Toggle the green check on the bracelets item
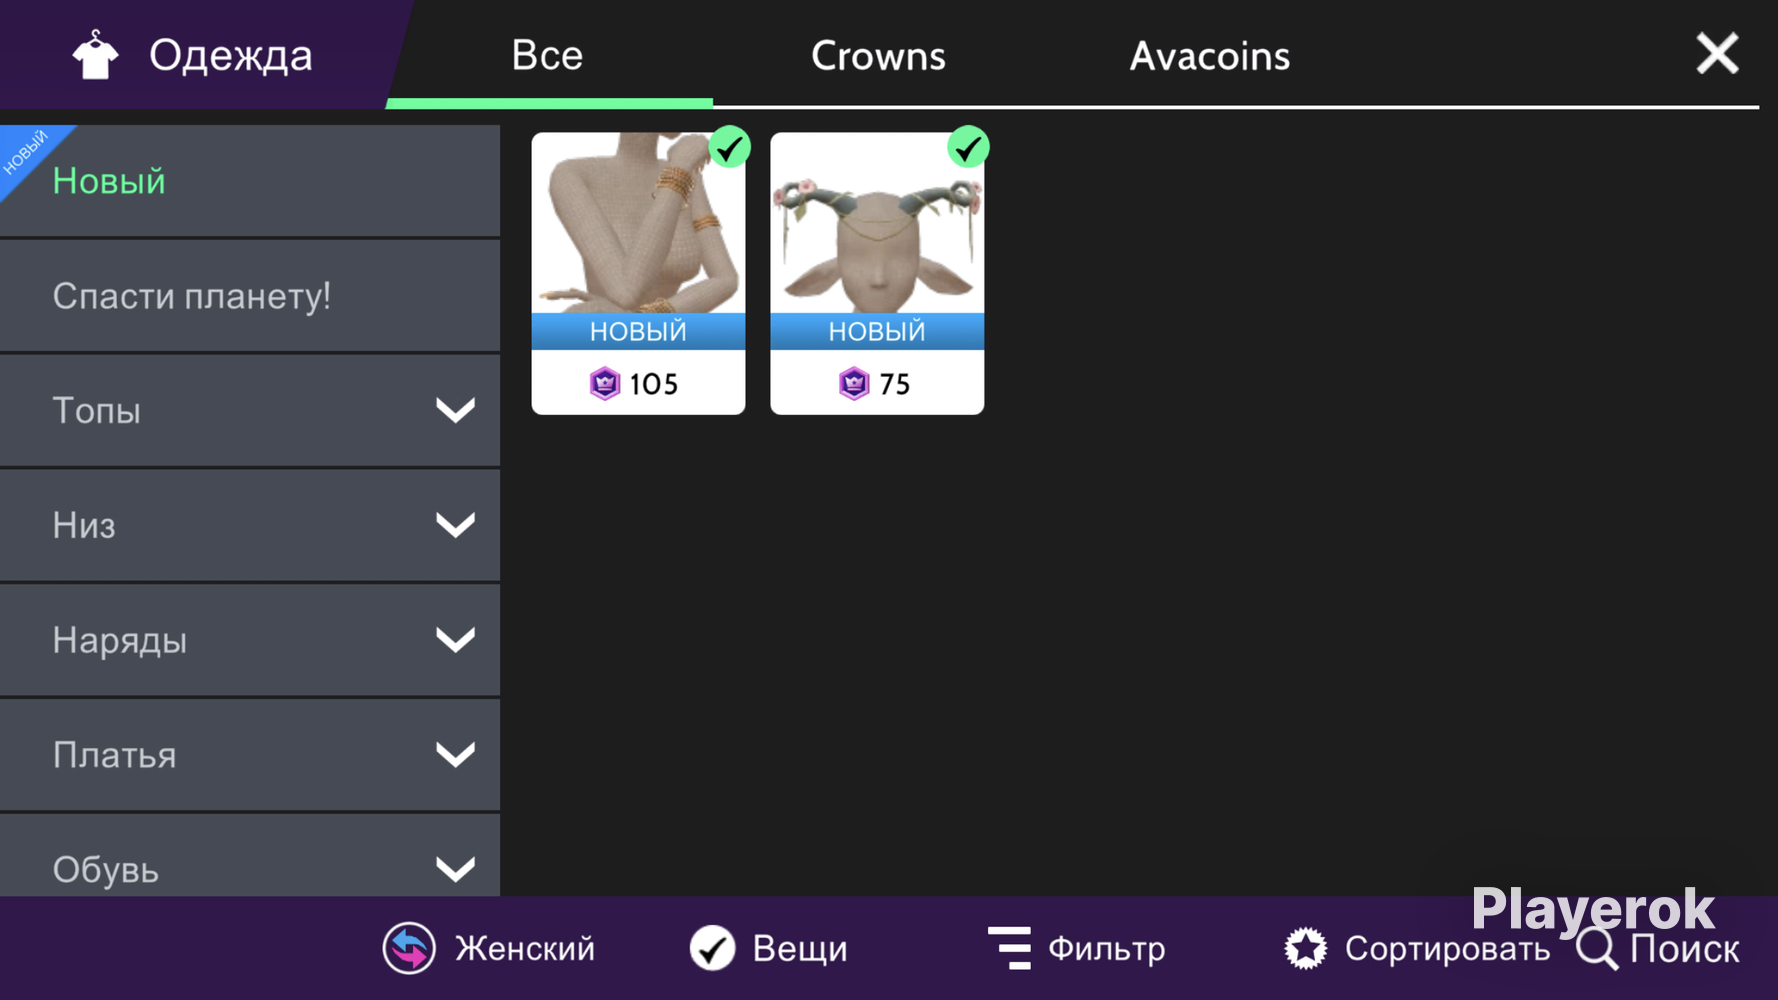Screen dimensions: 1778x1000 [729, 148]
